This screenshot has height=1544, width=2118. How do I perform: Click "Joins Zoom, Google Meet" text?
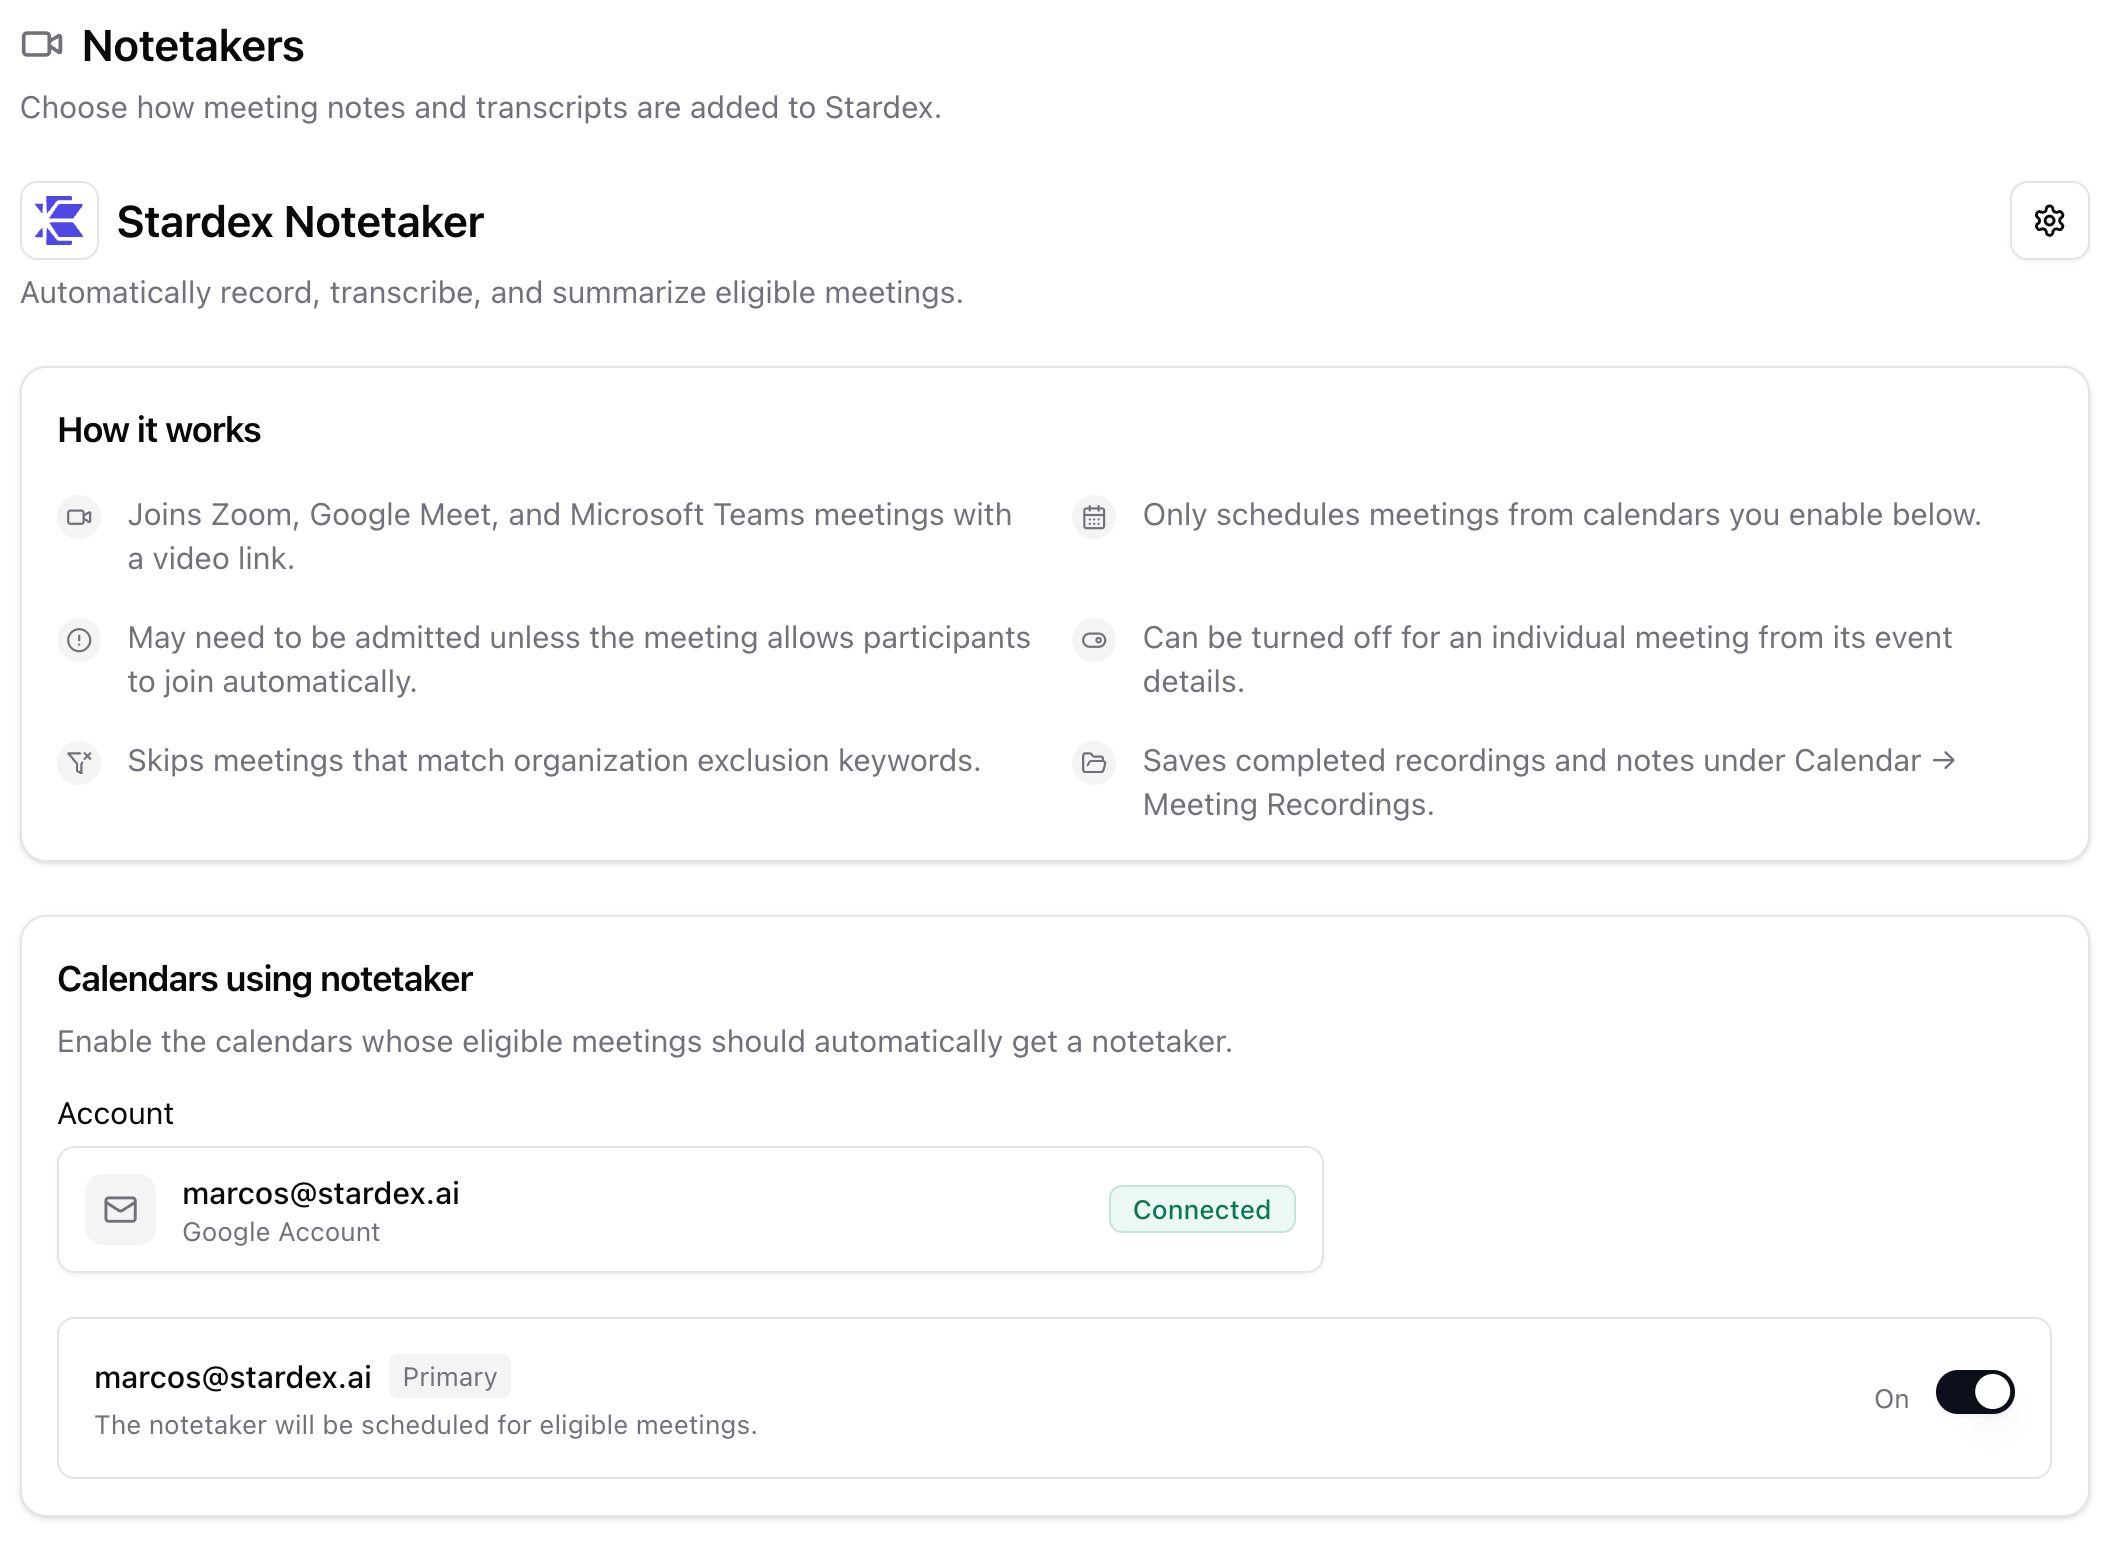coord(570,536)
